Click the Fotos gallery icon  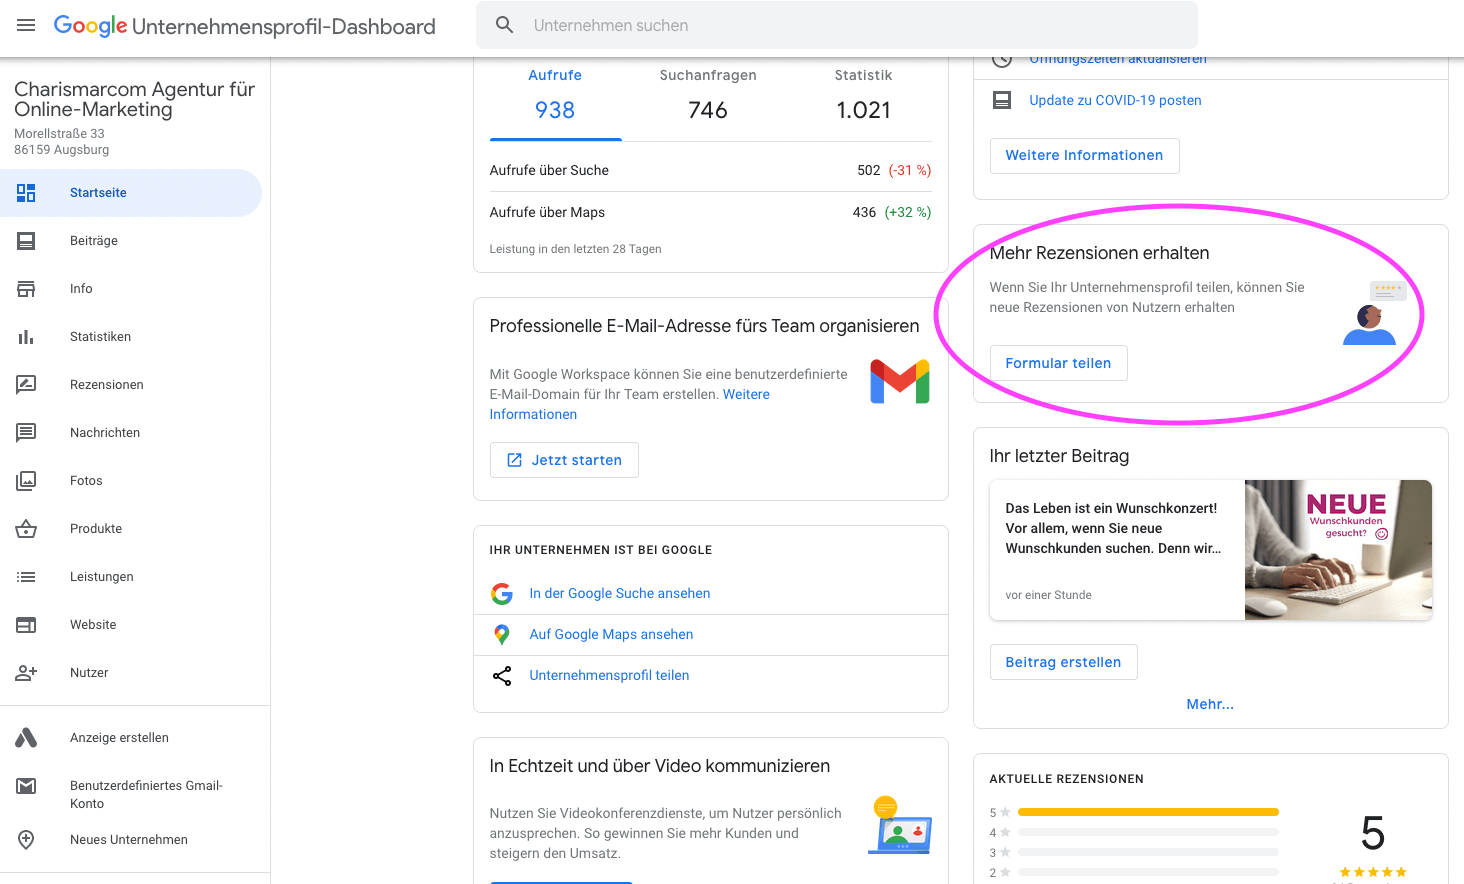pyautogui.click(x=26, y=481)
